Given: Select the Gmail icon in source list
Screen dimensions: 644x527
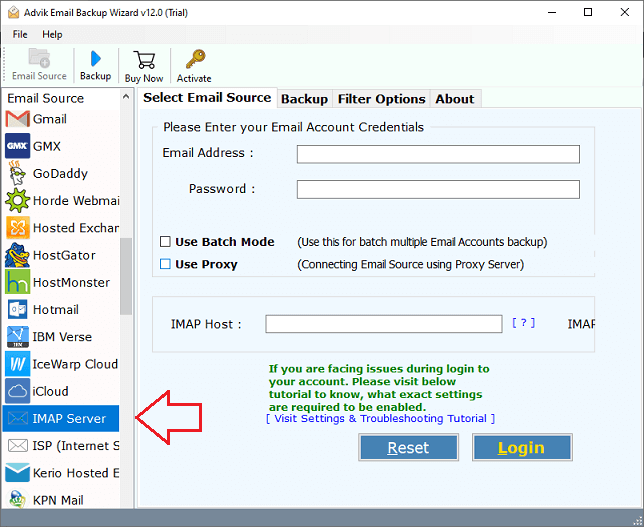Looking at the screenshot, I should tap(18, 119).
